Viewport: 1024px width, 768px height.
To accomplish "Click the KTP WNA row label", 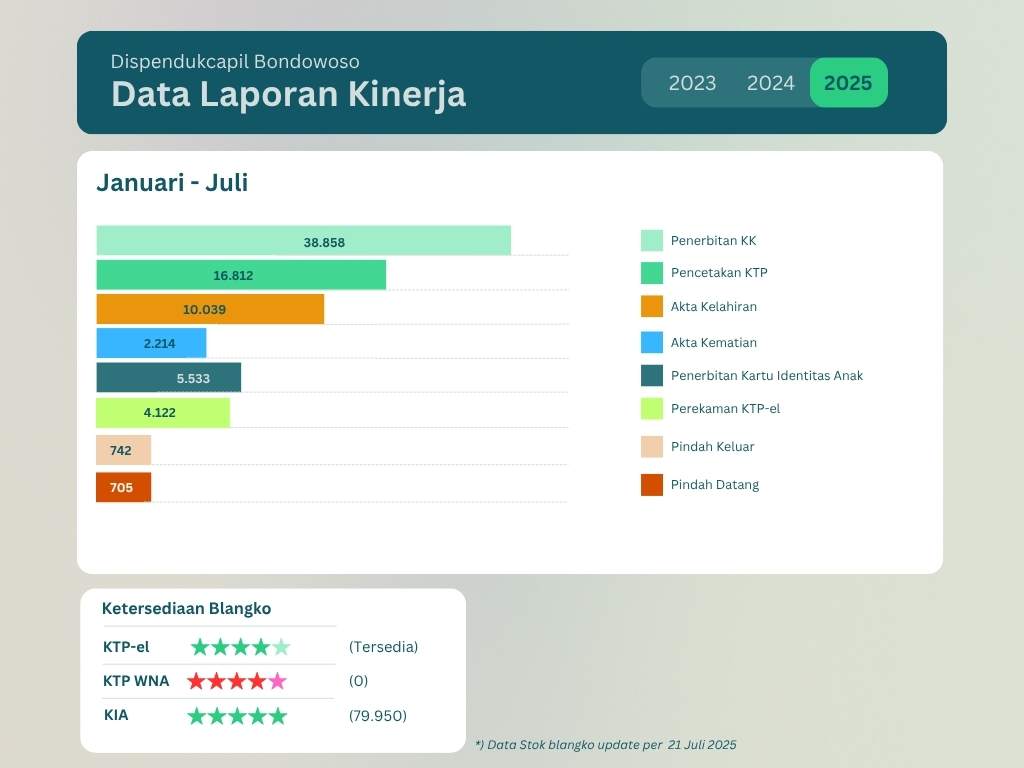I will point(136,681).
